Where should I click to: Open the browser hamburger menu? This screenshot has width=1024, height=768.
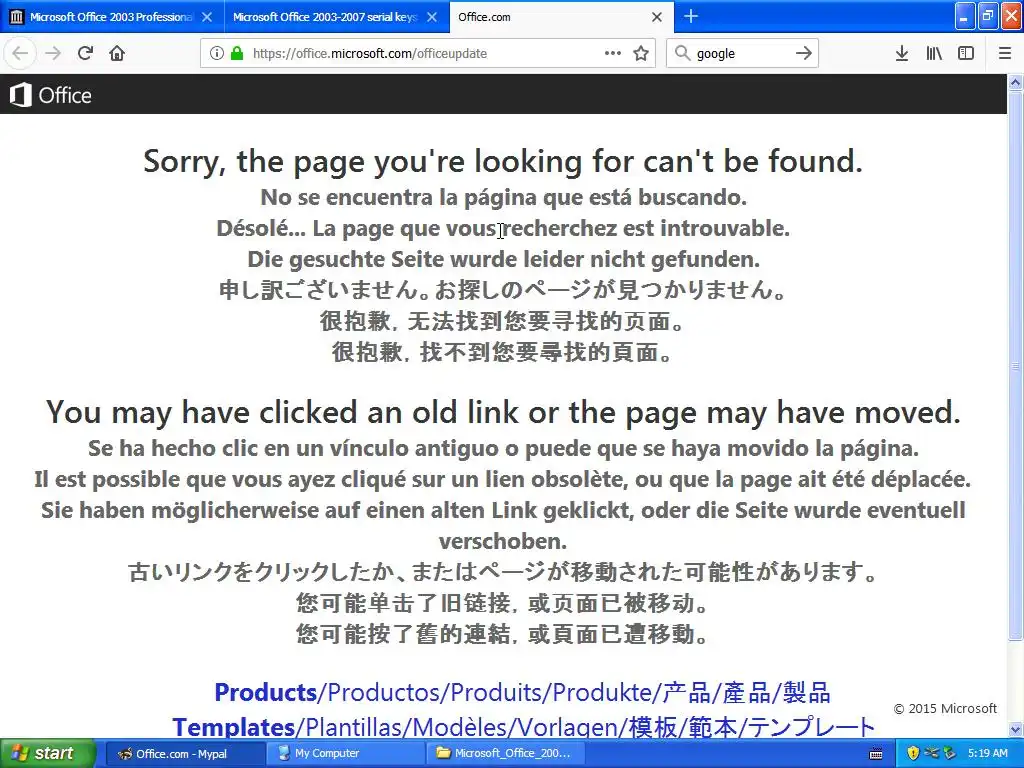[1005, 53]
